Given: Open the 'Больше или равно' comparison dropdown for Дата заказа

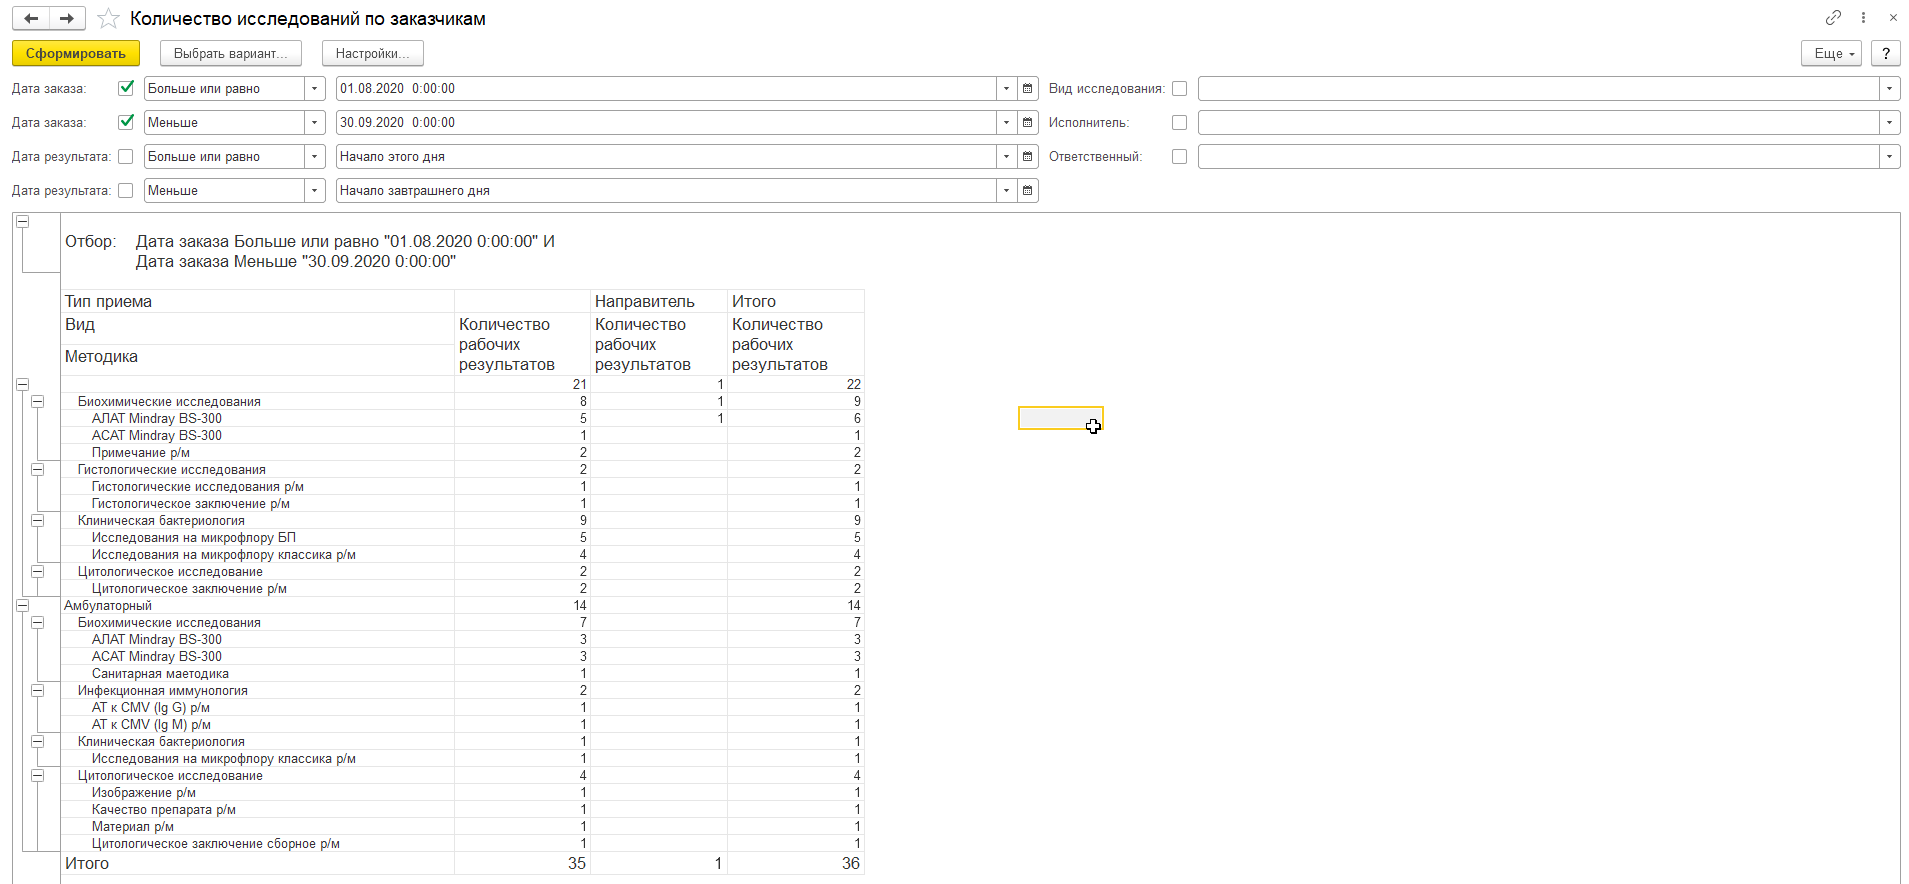Looking at the screenshot, I should [x=315, y=89].
